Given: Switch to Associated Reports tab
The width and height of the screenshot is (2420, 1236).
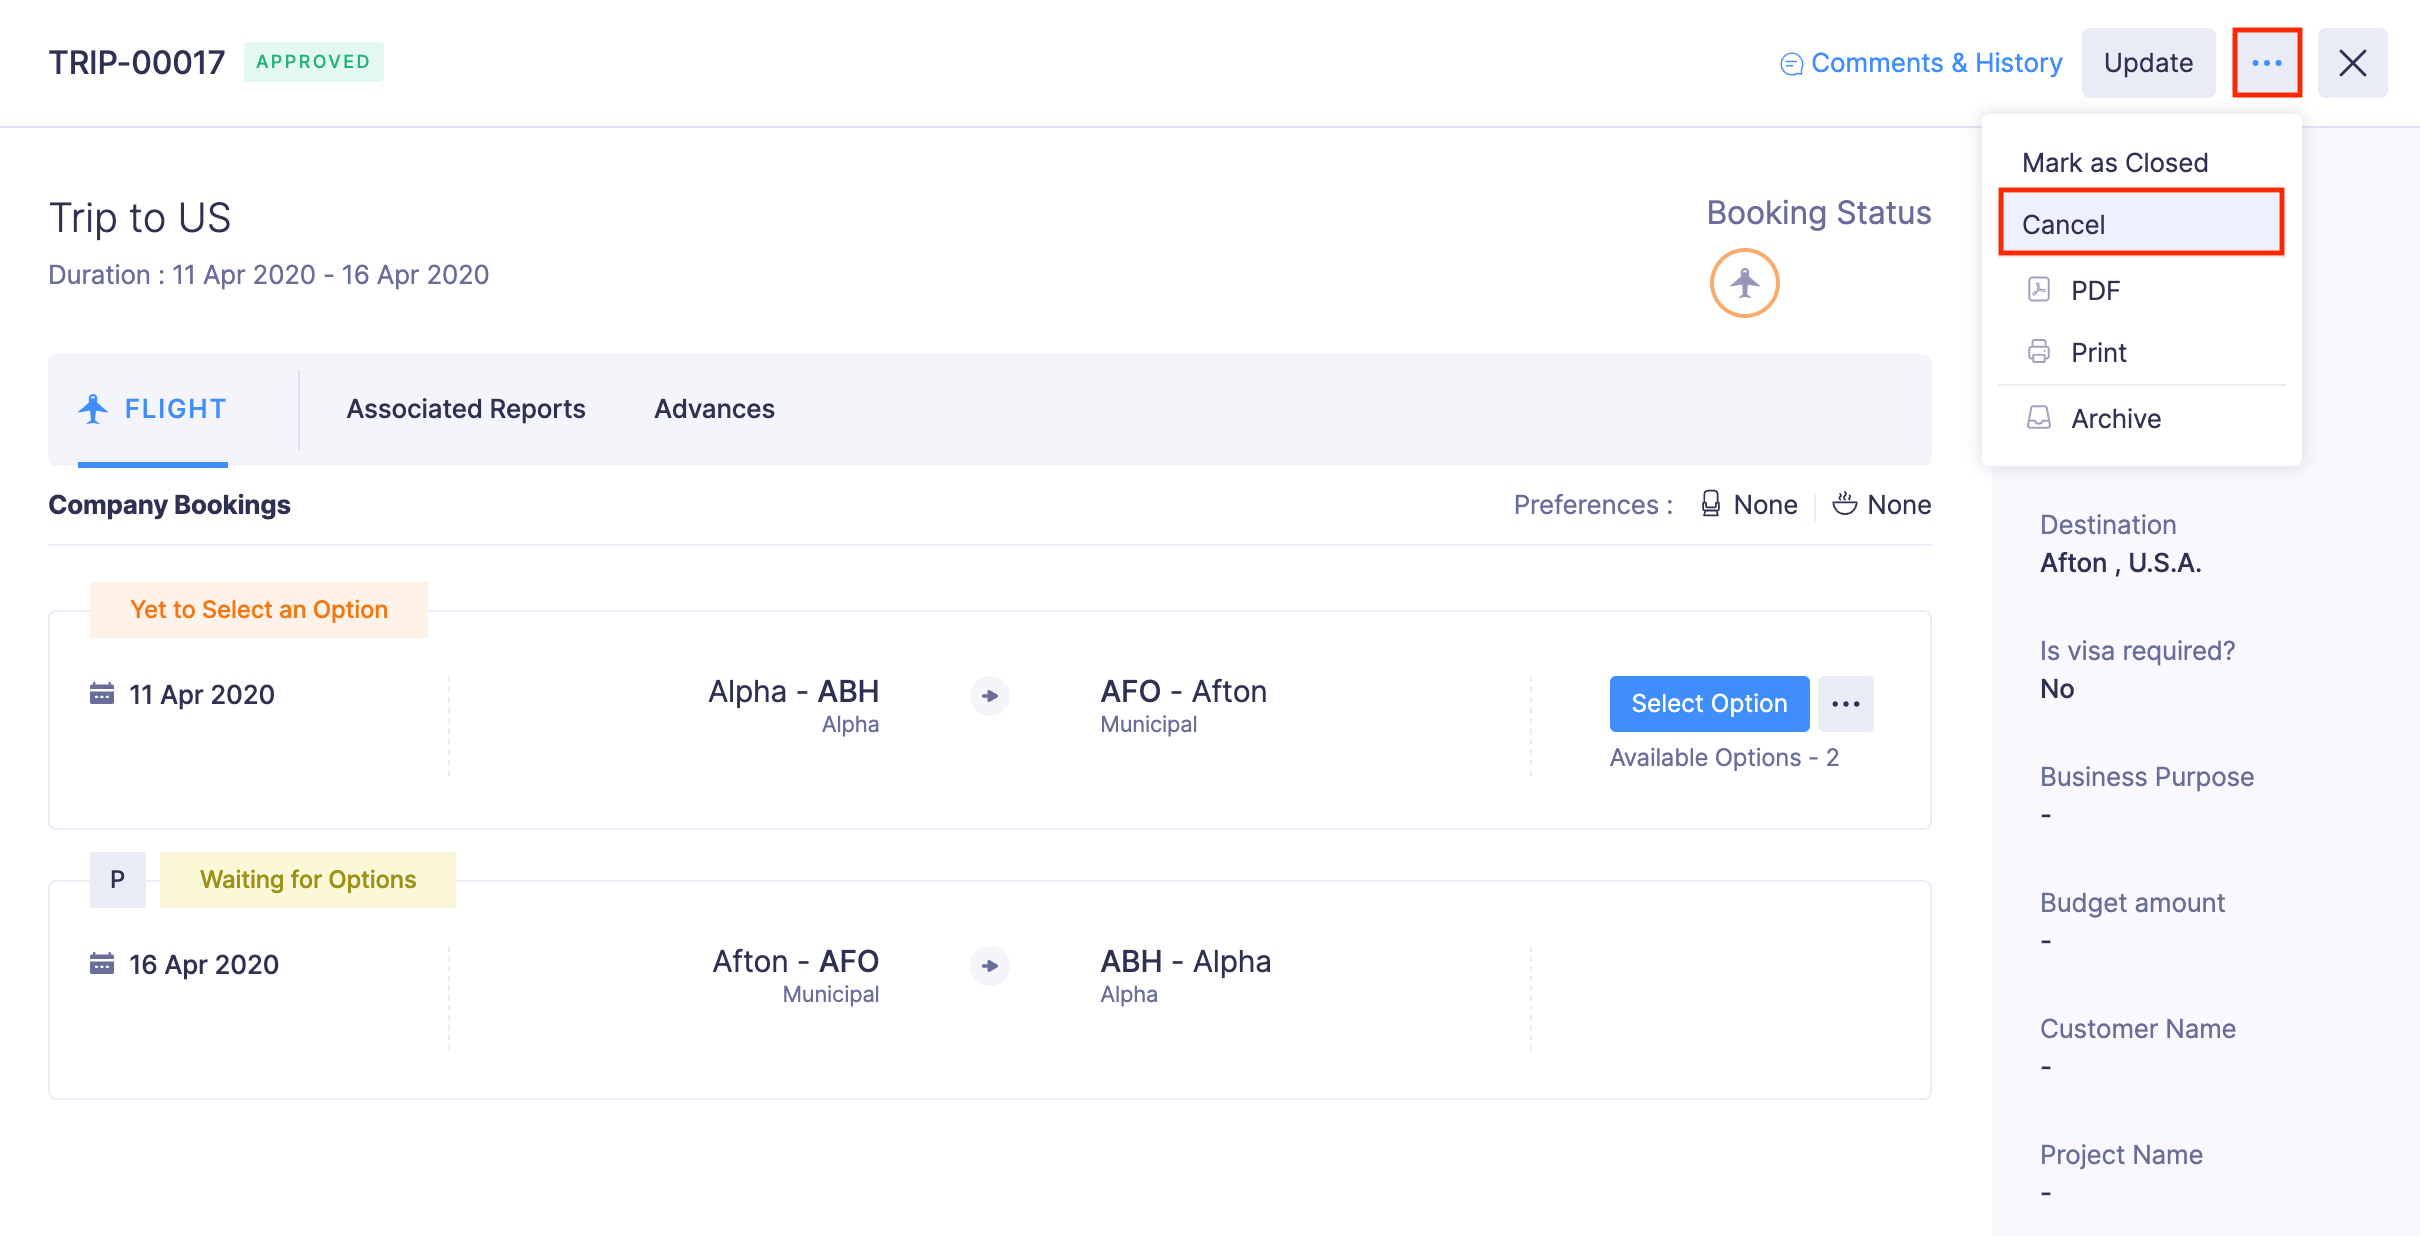Looking at the screenshot, I should [x=465, y=409].
